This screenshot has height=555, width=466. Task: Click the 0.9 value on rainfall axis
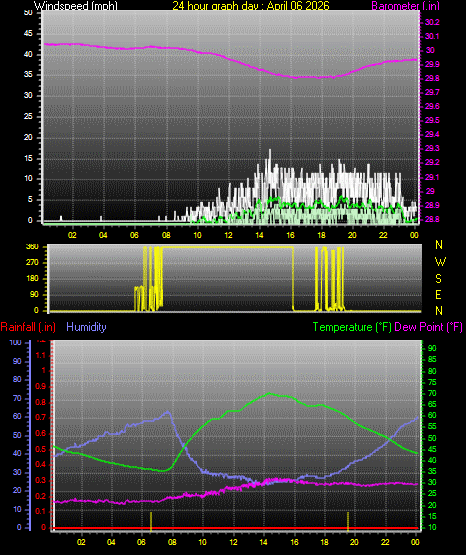tap(41, 386)
